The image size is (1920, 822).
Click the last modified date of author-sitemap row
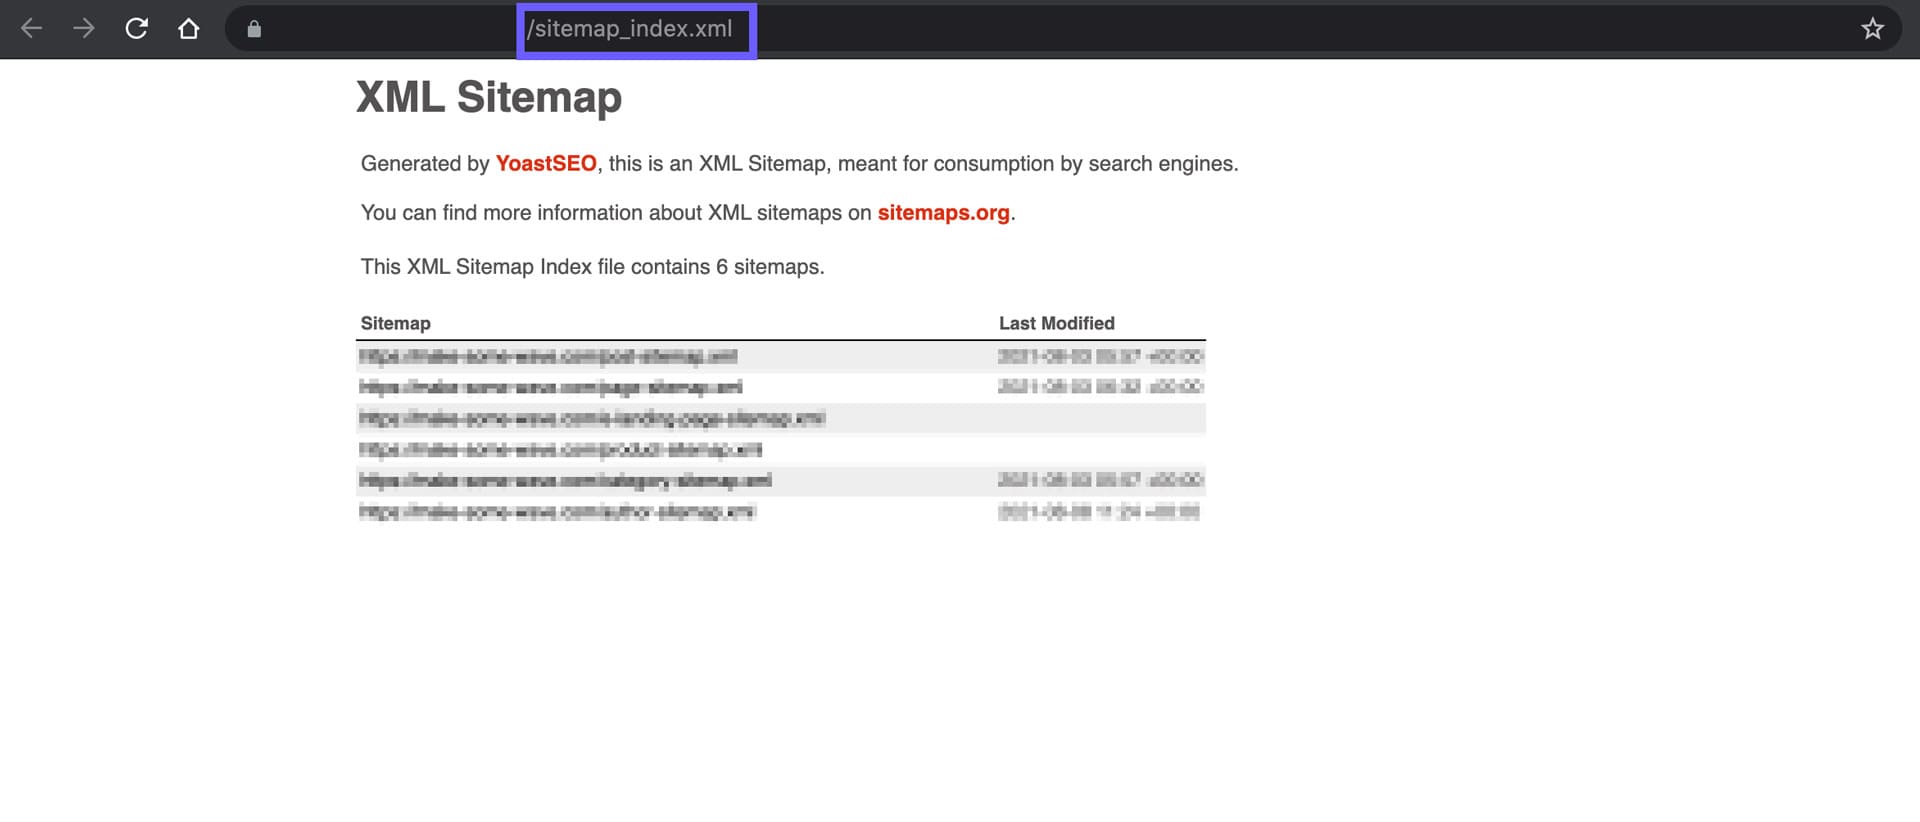[1099, 512]
